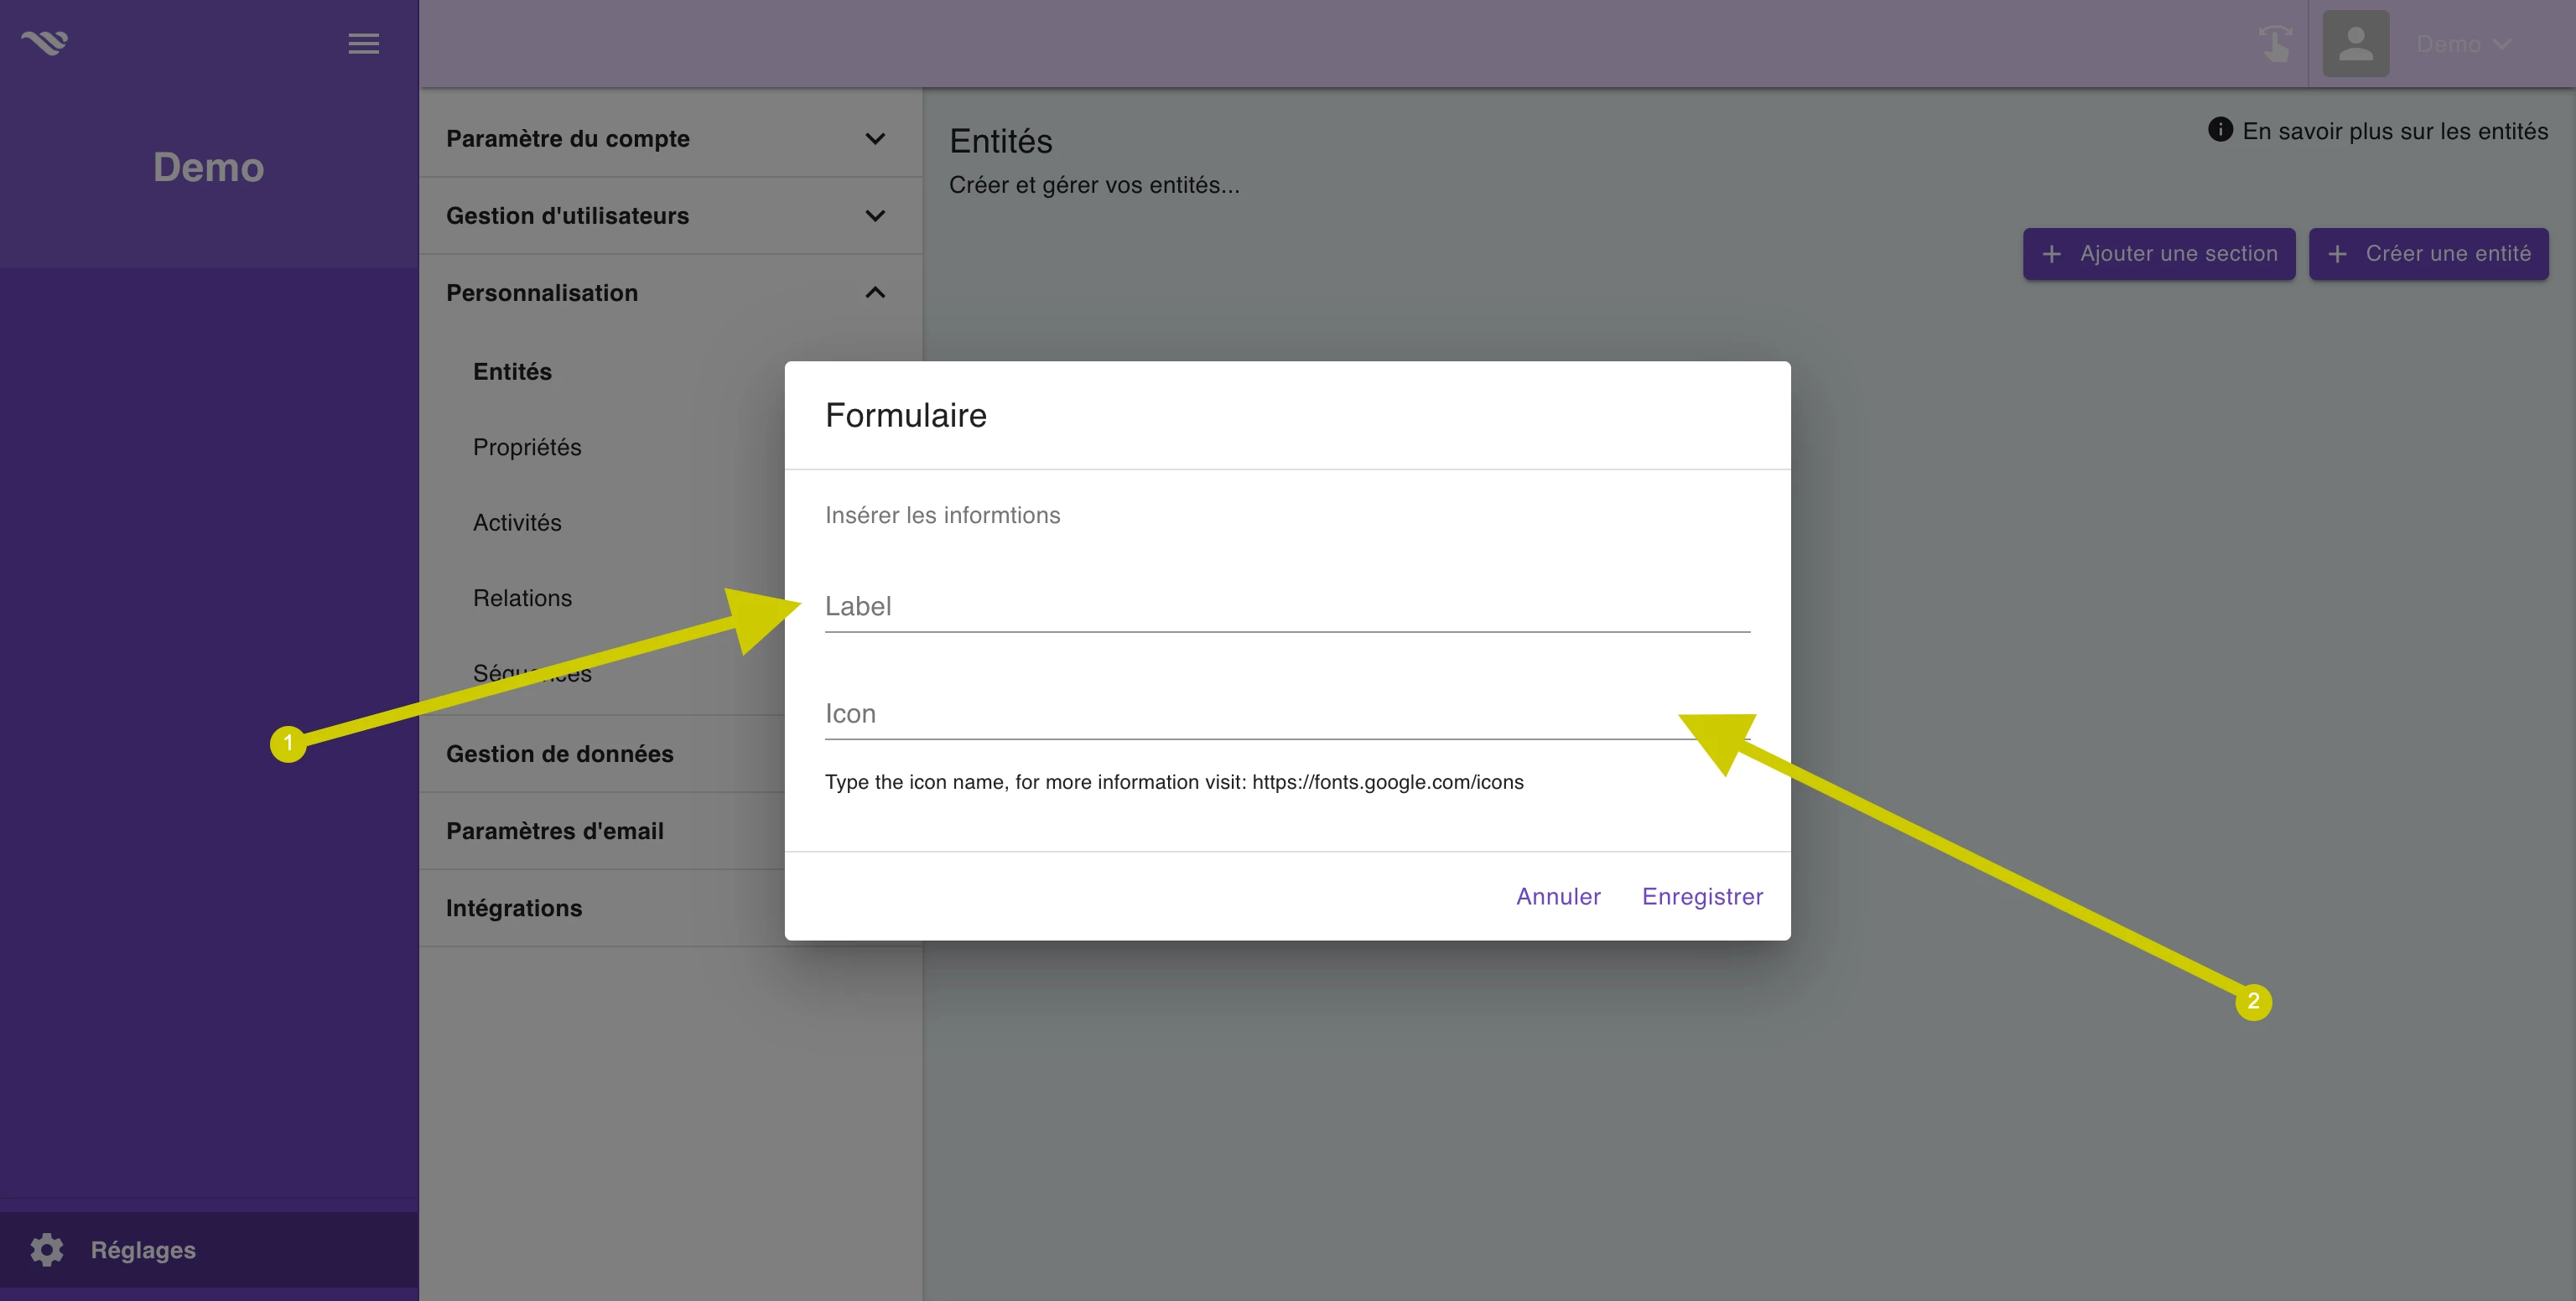
Task: Click the Demo workspace title
Action: point(208,167)
